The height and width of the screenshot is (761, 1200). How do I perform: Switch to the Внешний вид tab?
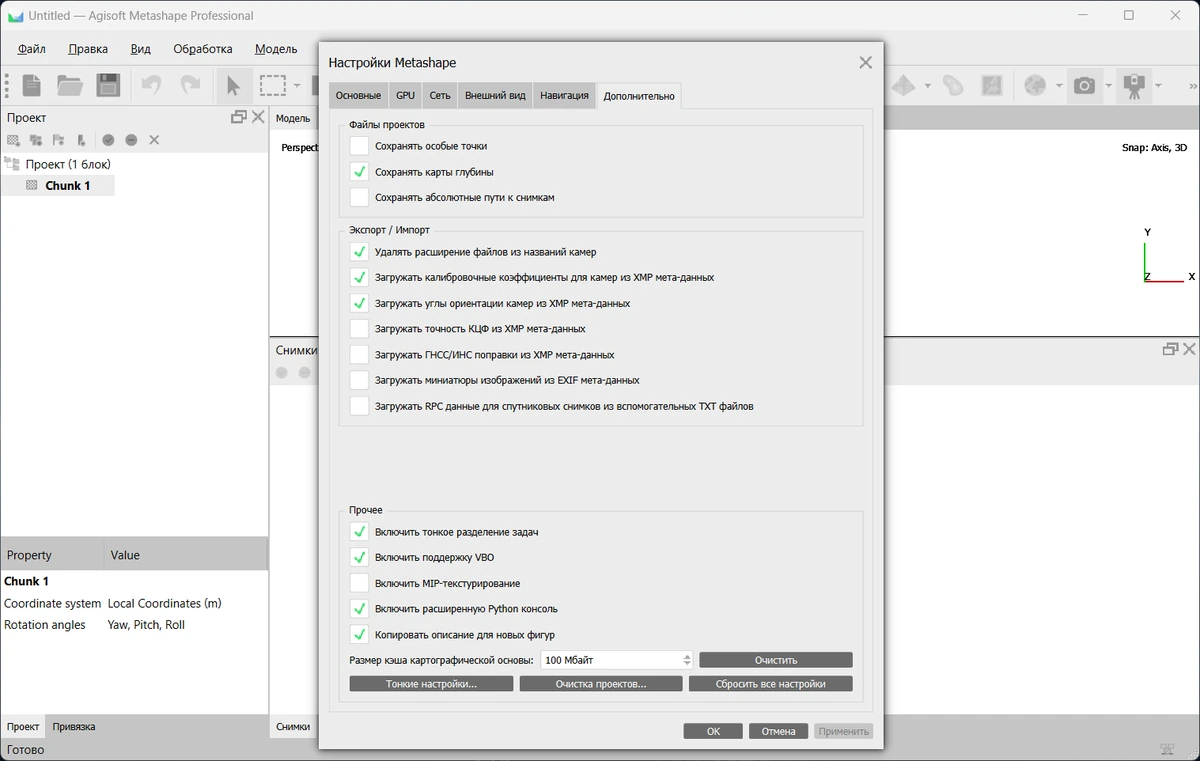pyautogui.click(x=495, y=96)
